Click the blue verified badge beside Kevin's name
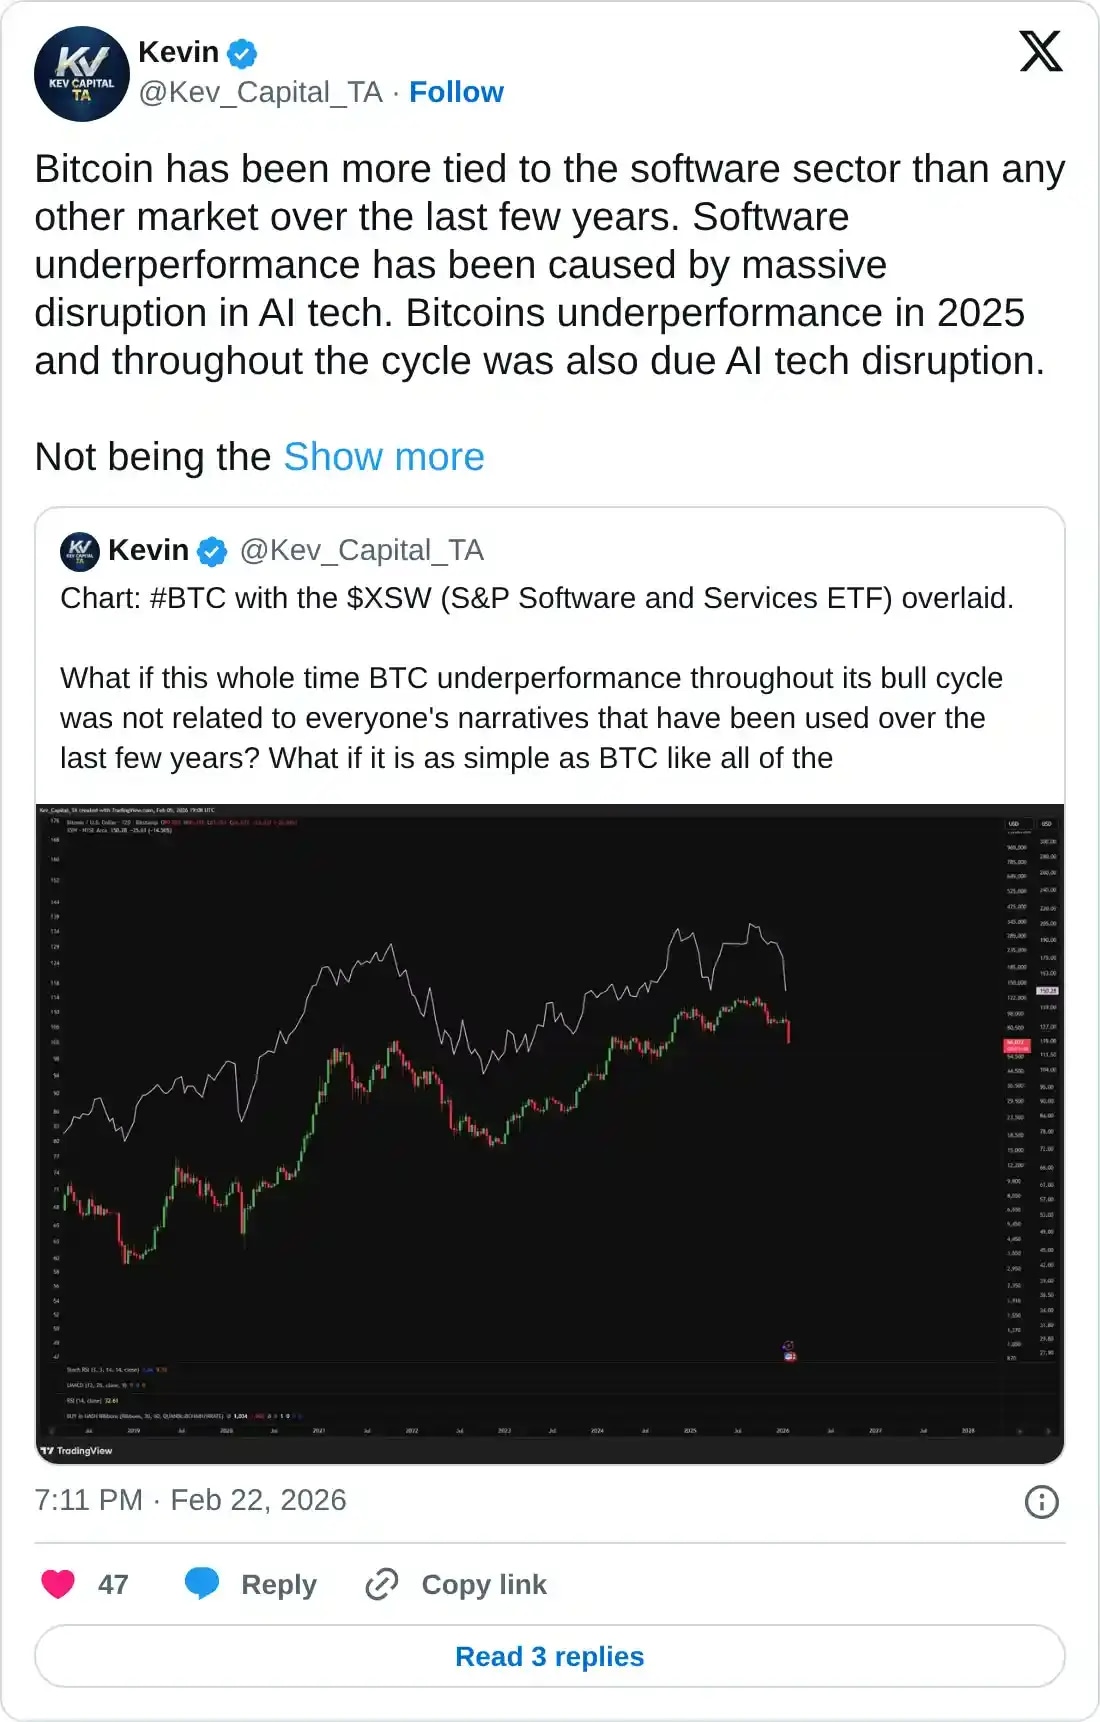 240,53
